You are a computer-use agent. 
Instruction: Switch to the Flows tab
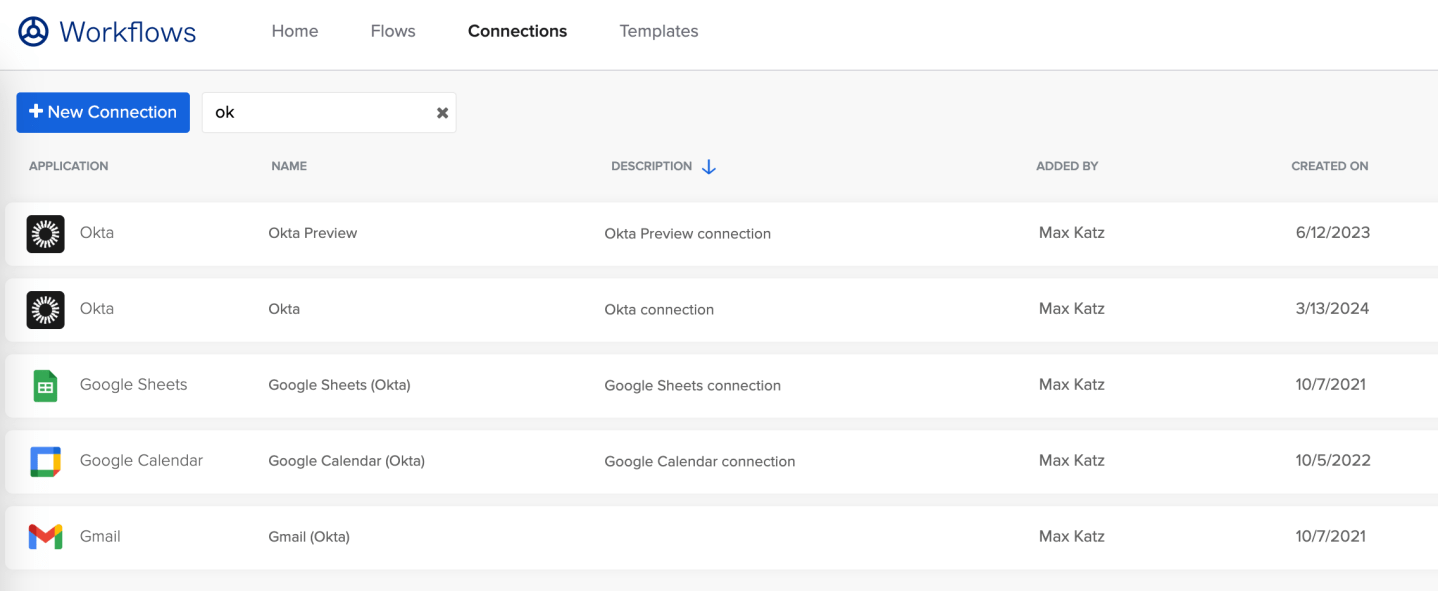[x=392, y=31]
